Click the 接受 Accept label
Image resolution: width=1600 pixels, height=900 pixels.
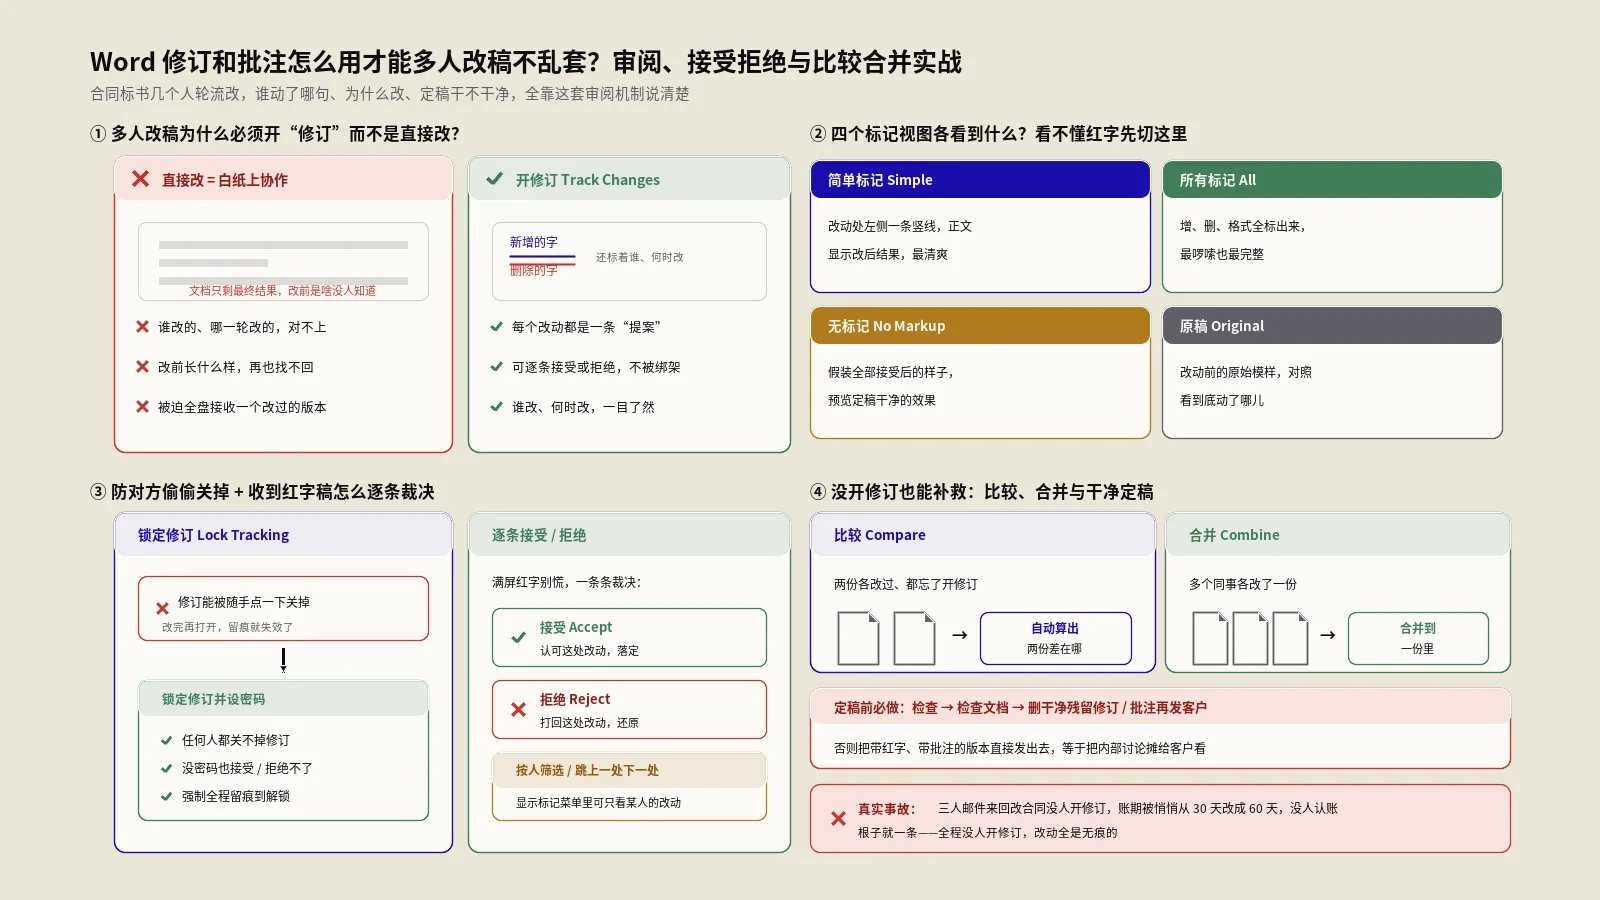point(576,627)
